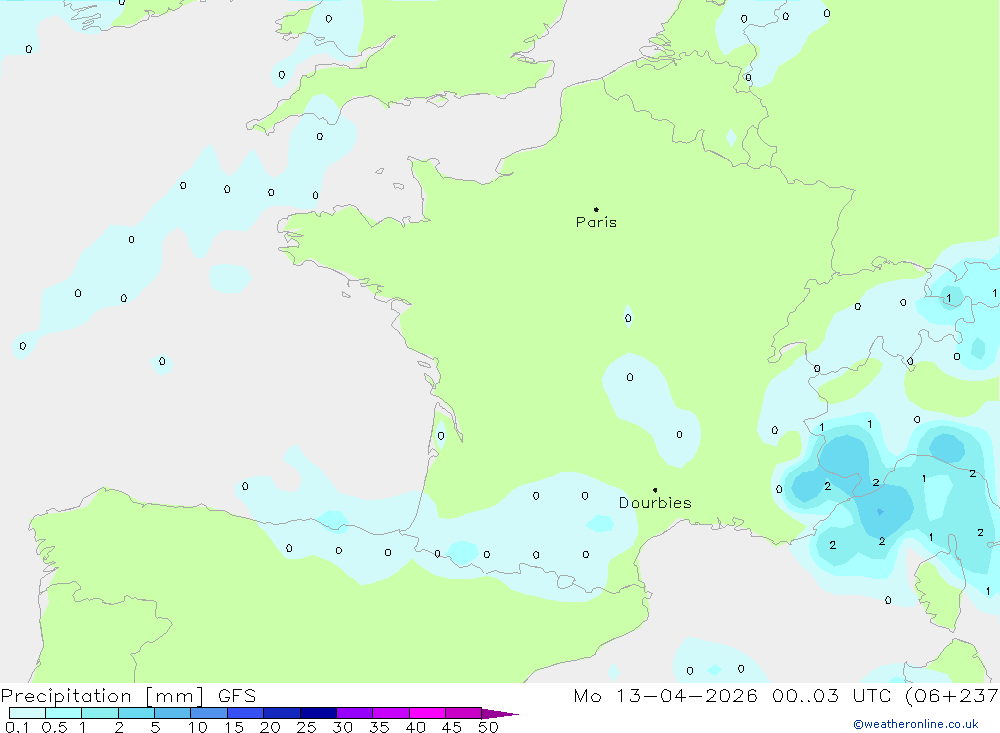Click the legend scale value '0.1'
Image resolution: width=1000 pixels, height=733 pixels.
[x=17, y=727]
